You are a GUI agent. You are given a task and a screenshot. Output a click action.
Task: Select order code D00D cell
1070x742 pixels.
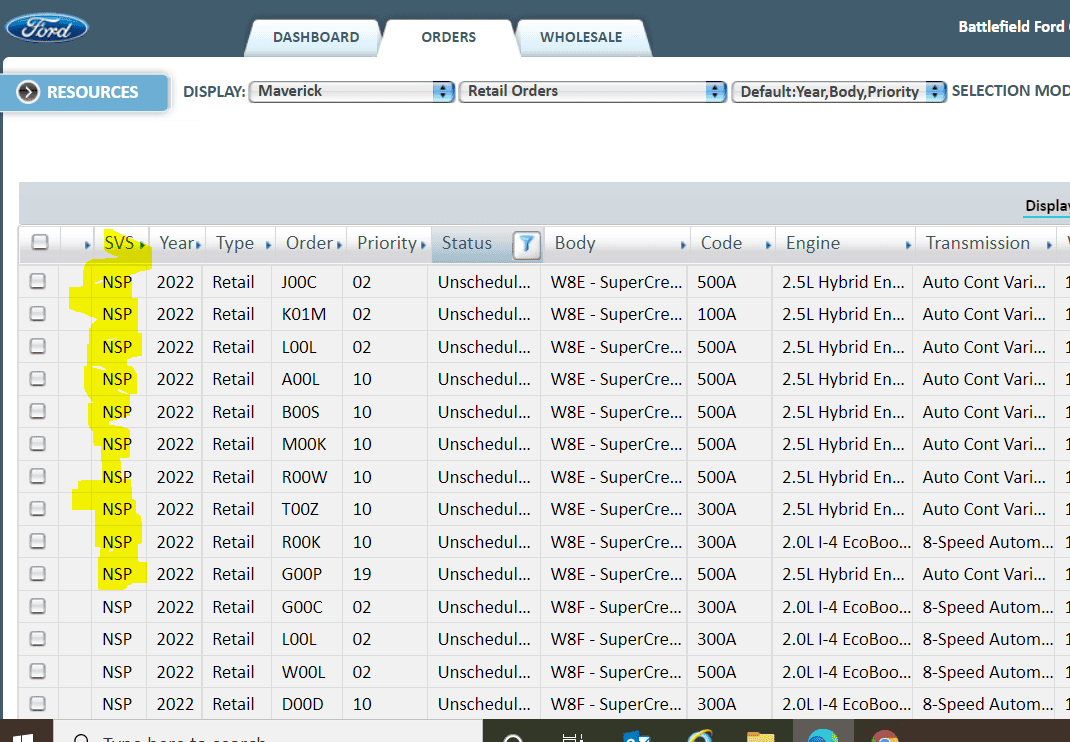point(303,704)
